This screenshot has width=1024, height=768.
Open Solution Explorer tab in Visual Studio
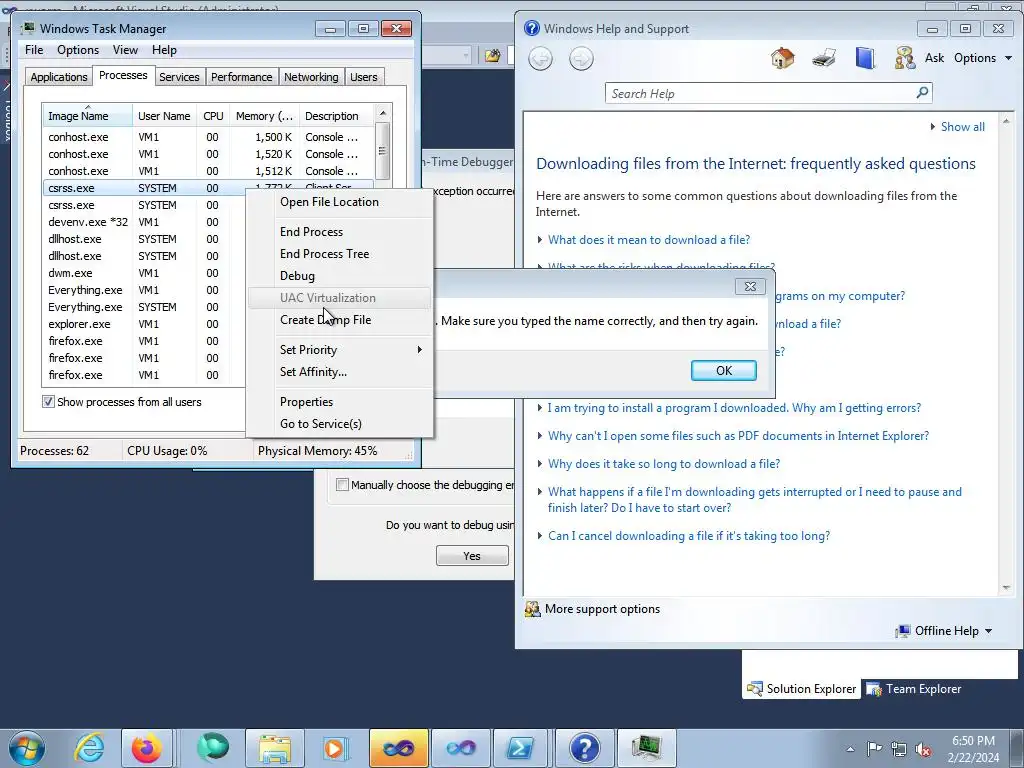801,688
